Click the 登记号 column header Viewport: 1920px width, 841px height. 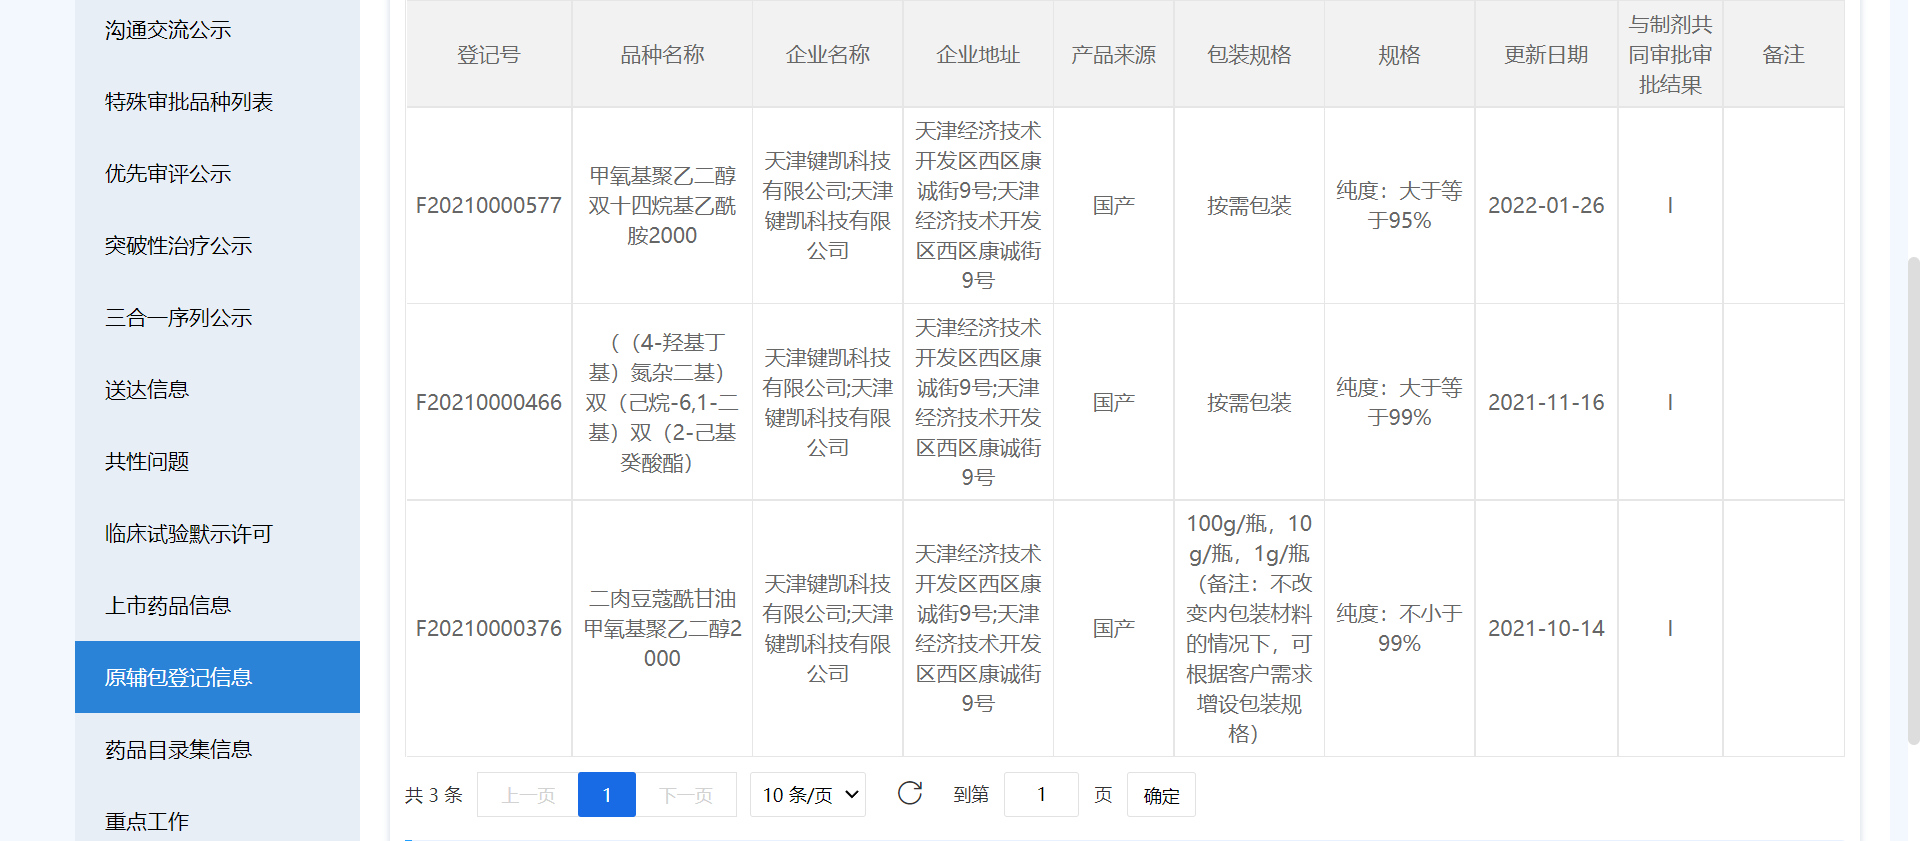(488, 55)
